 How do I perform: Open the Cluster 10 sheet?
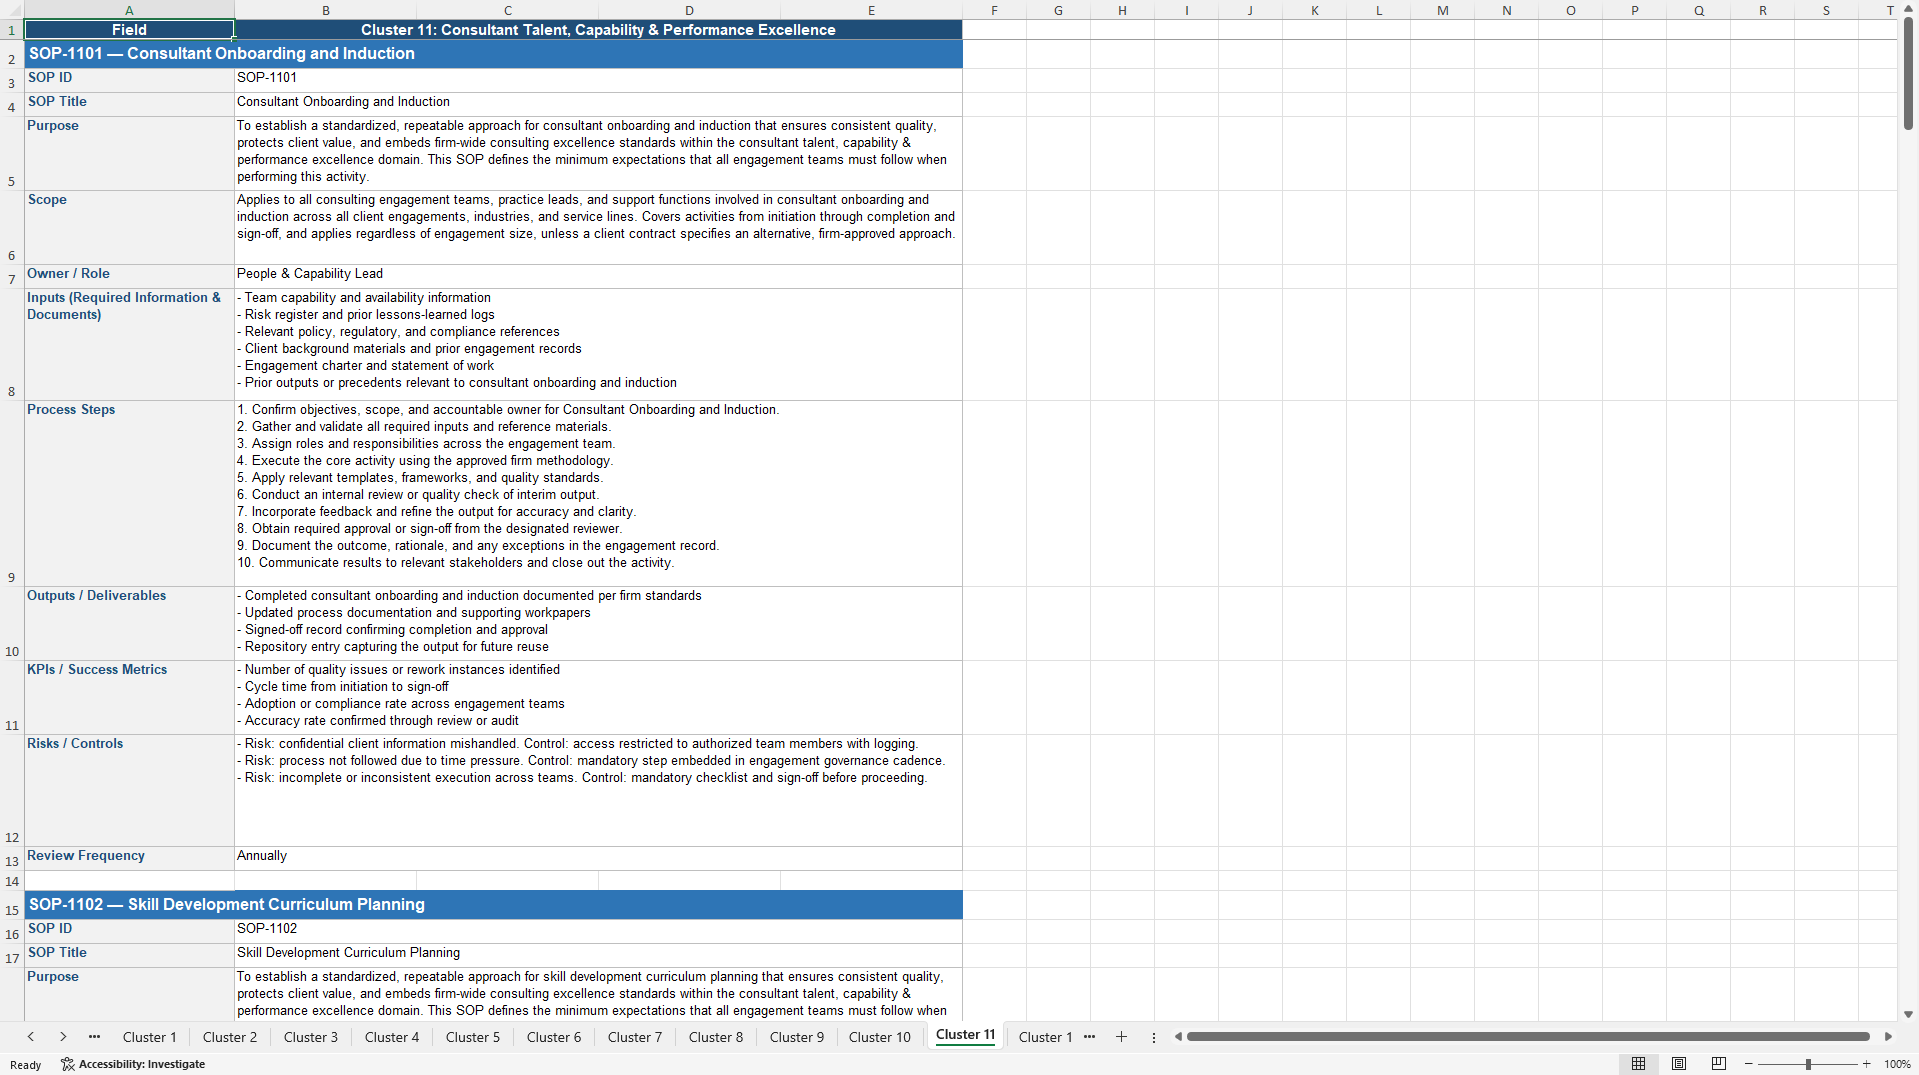tap(880, 1037)
